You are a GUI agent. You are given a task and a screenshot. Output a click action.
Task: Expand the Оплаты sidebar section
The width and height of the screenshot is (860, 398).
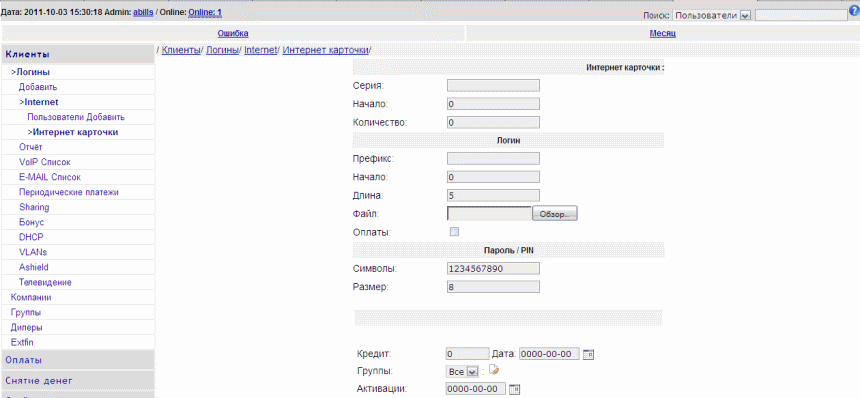coord(77,360)
